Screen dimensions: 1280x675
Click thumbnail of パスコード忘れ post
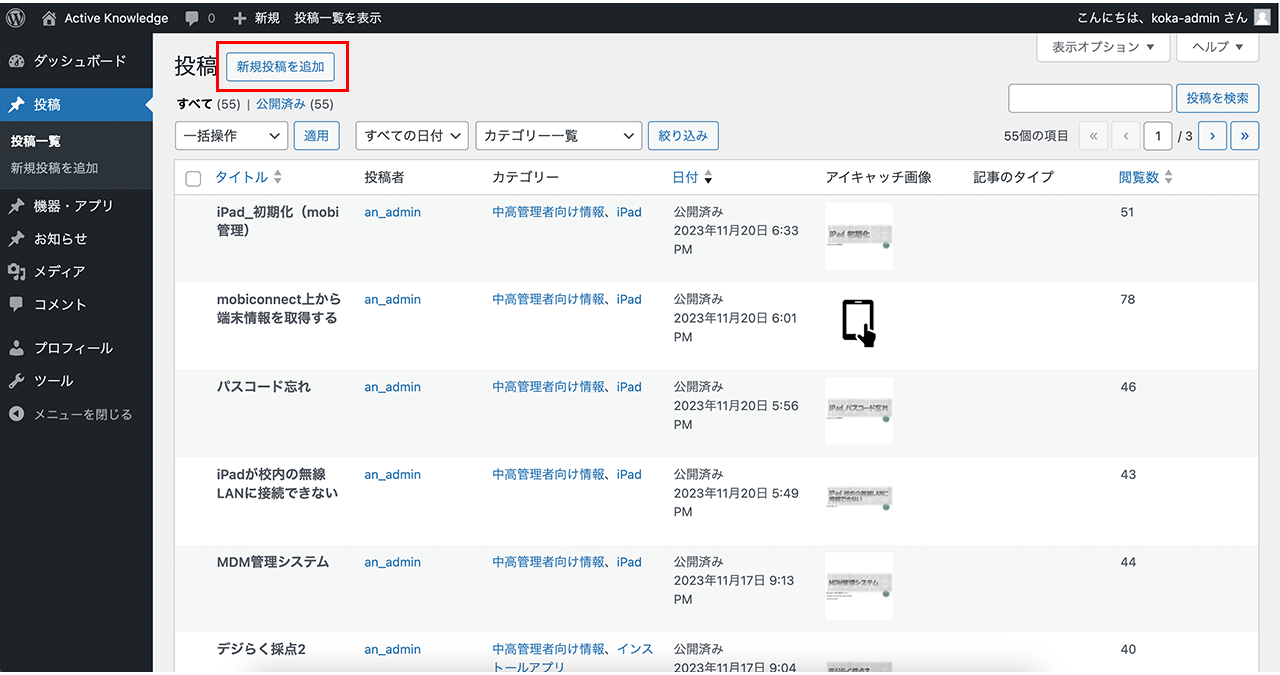click(x=859, y=411)
